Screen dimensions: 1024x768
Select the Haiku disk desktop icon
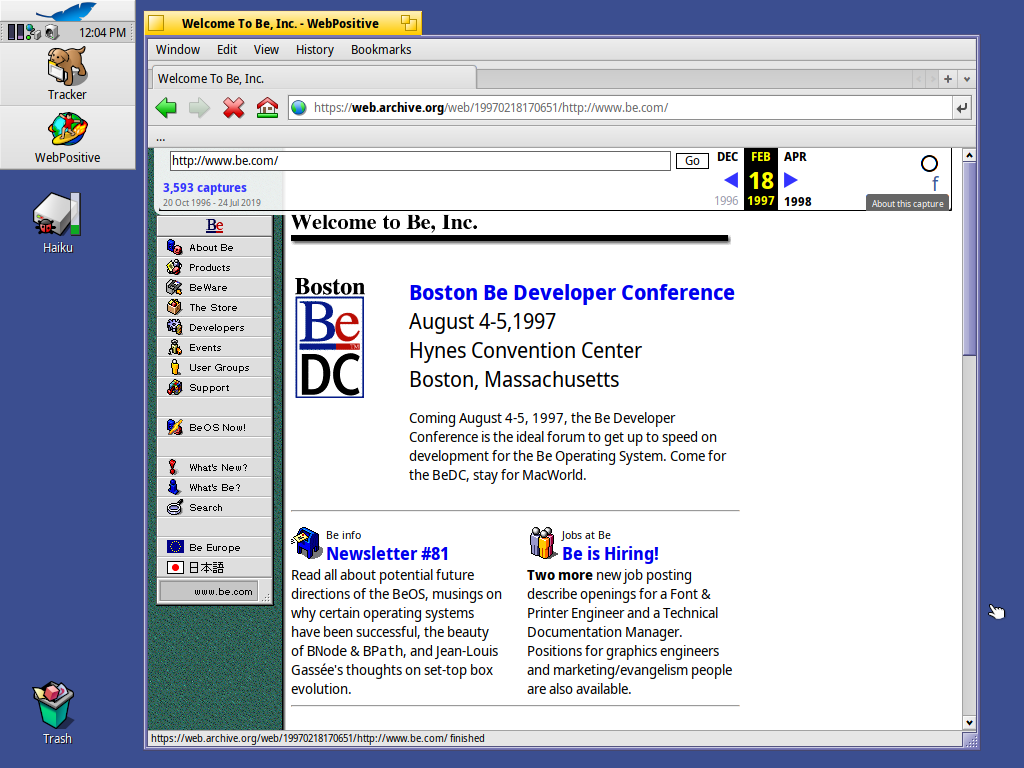[x=57, y=223]
